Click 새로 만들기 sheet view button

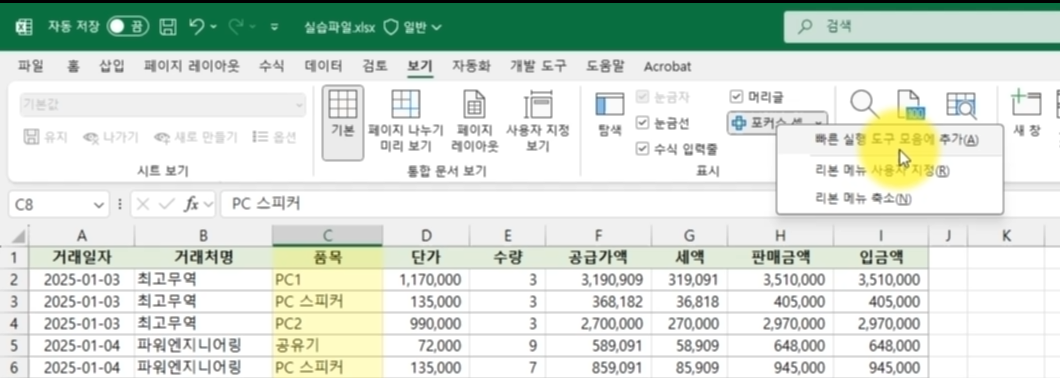pos(196,137)
